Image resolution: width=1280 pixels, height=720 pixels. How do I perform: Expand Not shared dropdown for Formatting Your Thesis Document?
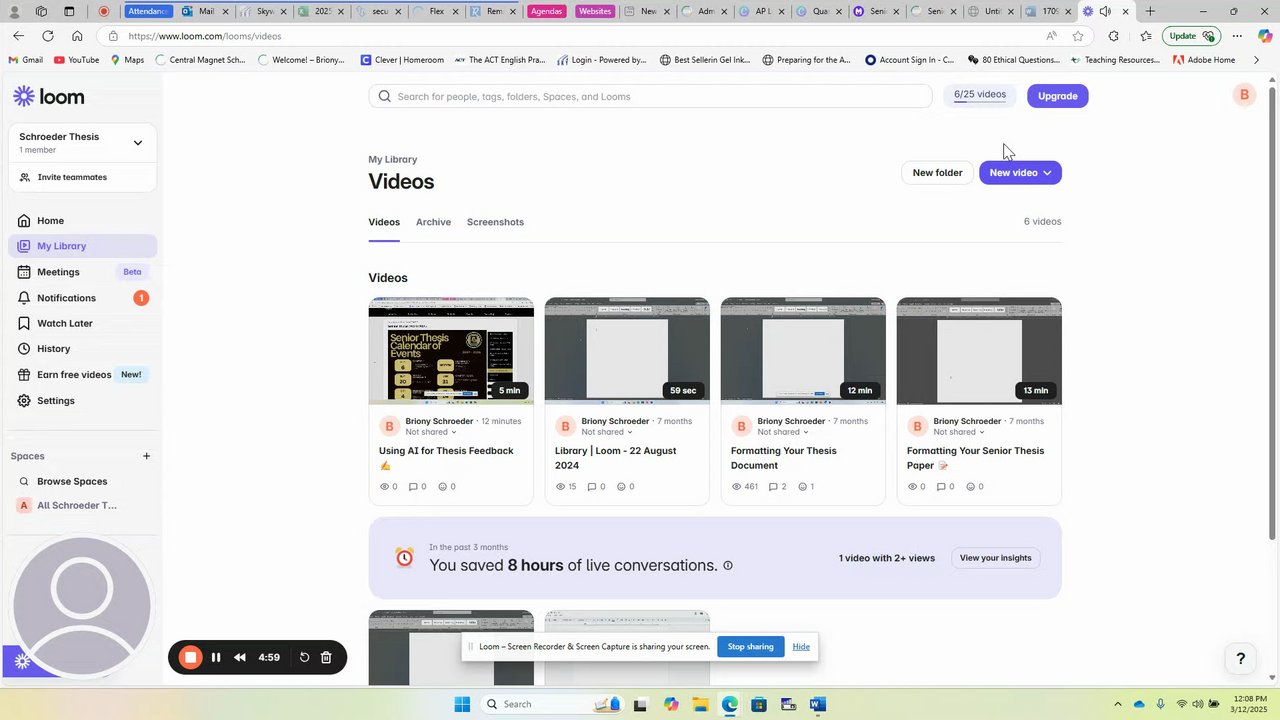point(783,432)
